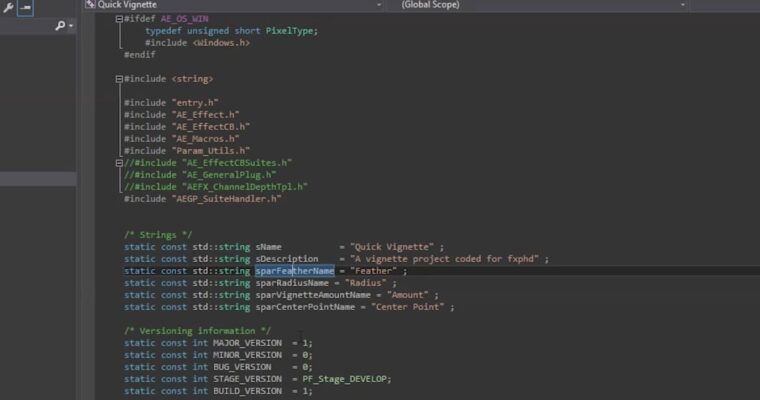The height and width of the screenshot is (400, 760).
Task: Collapse the #ifdef AE_OS_WIN block
Action: coord(119,19)
